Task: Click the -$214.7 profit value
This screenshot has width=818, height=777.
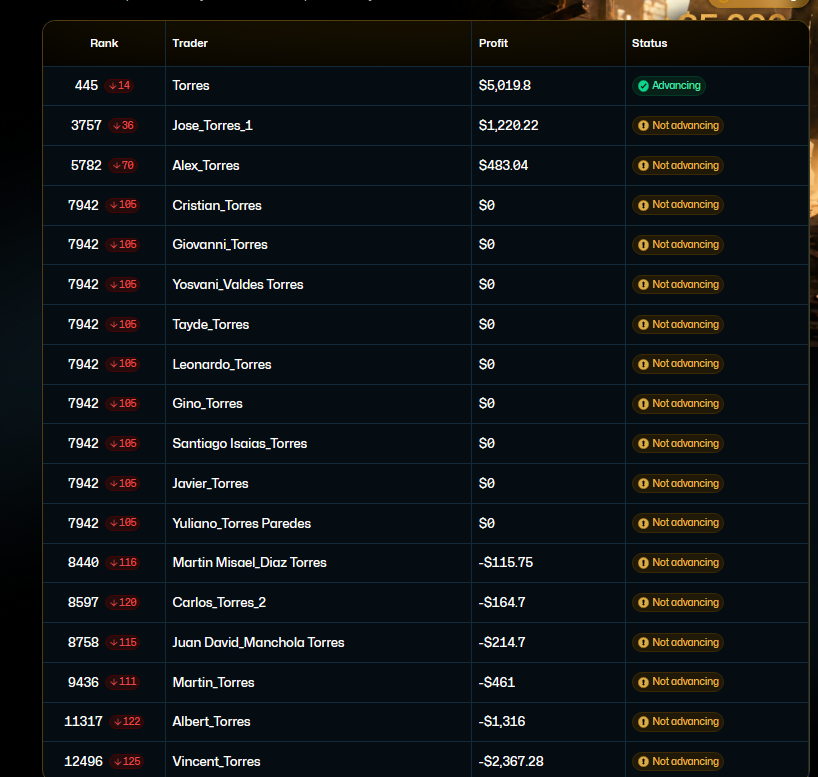Action: click(502, 642)
